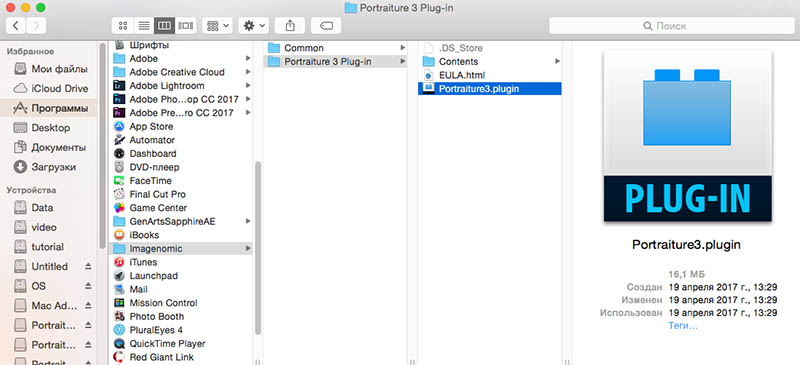Click the QuickTime Player icon
Screen dimensions: 800x365
click(x=119, y=344)
